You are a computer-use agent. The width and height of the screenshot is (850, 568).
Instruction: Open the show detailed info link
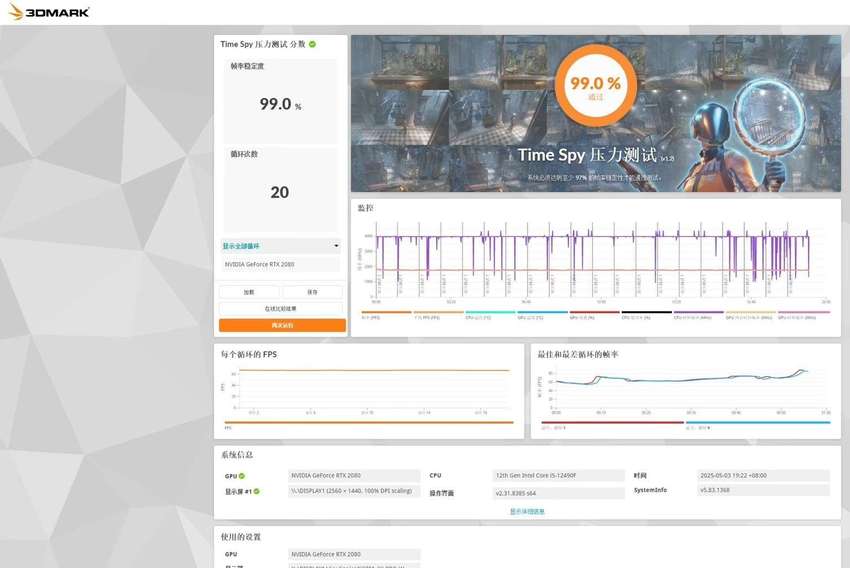coord(527,511)
